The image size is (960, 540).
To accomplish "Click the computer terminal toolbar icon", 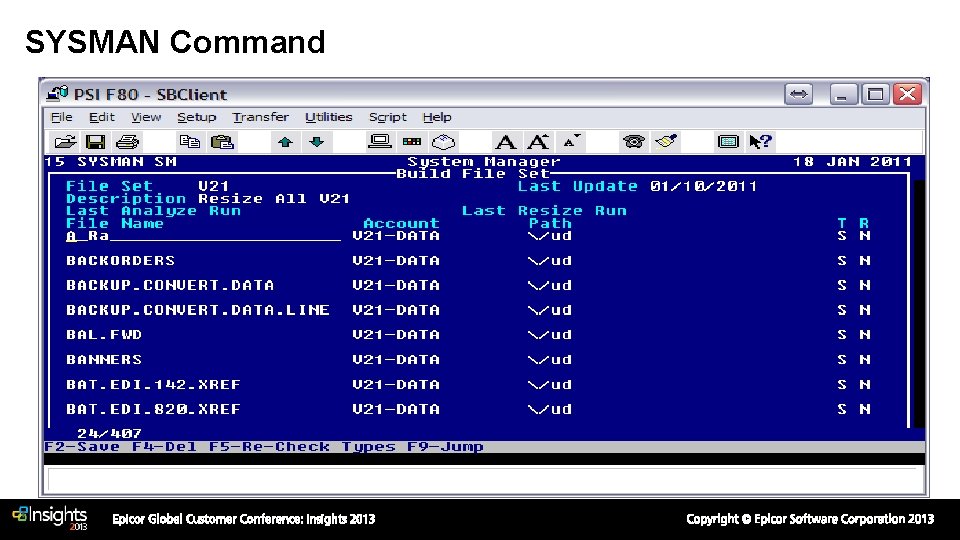I will click(380, 141).
